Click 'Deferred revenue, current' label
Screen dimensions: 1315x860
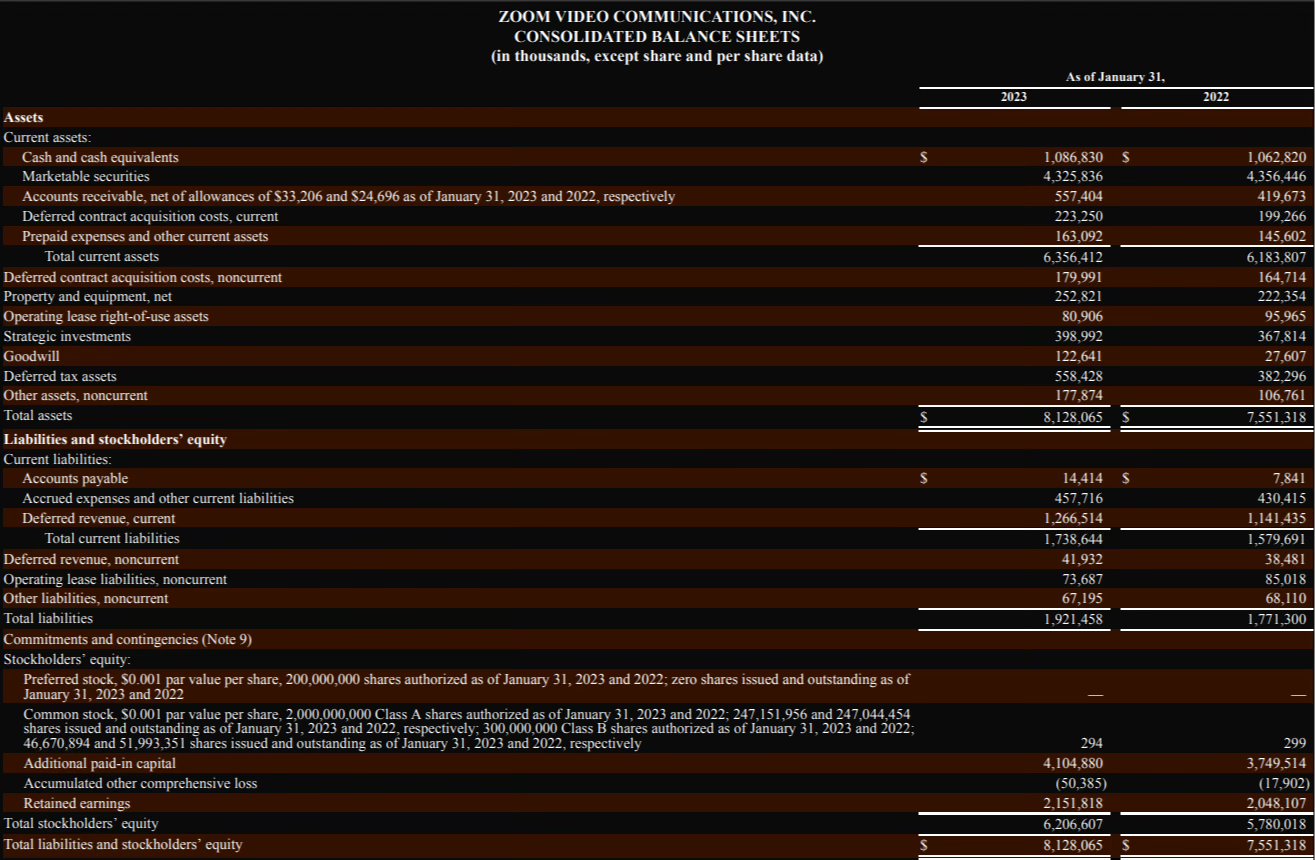click(98, 519)
